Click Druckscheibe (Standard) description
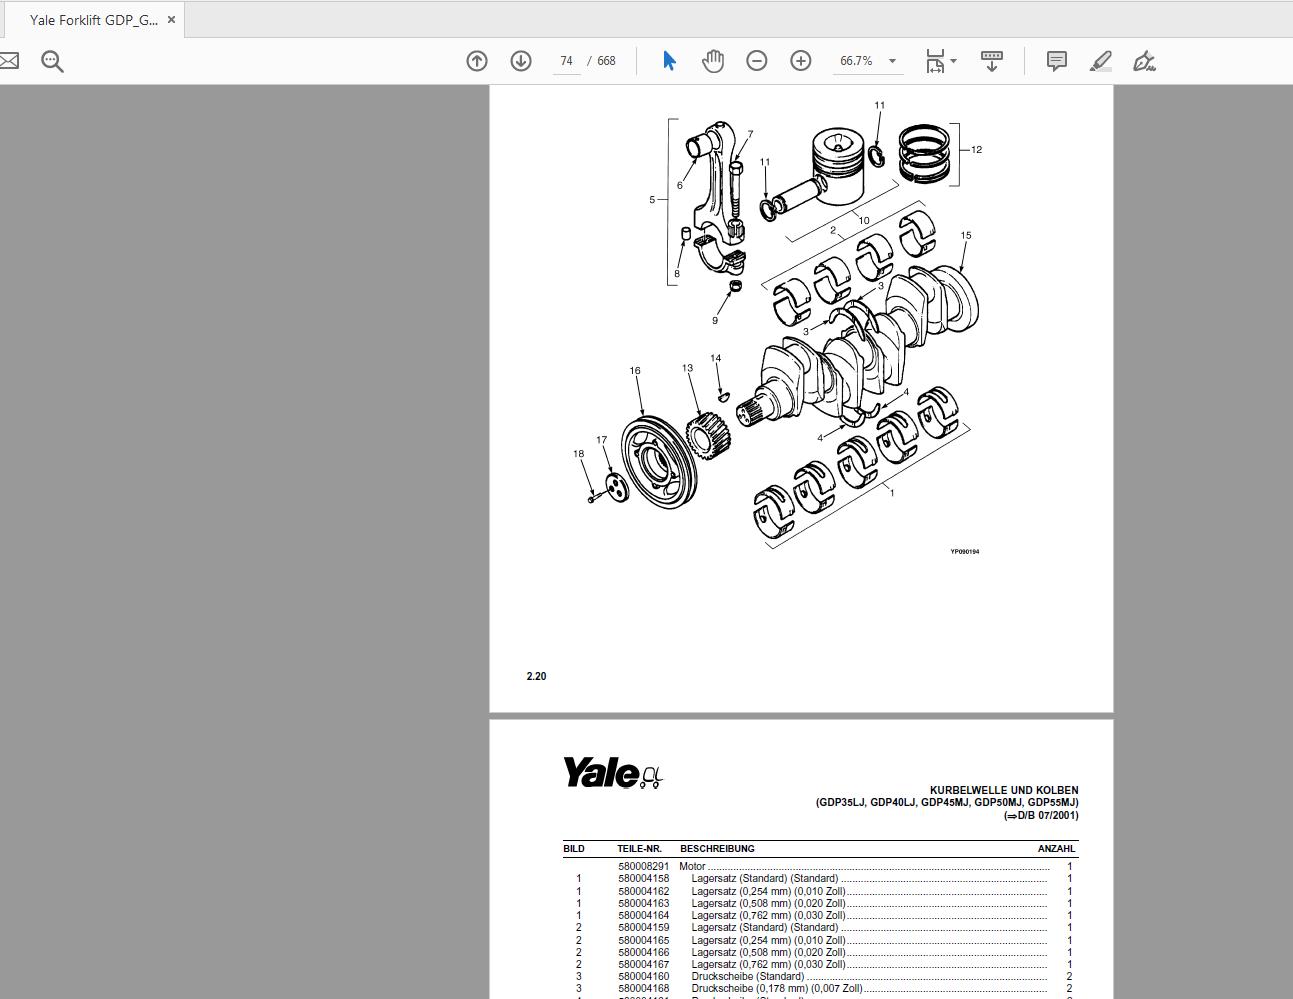The height and width of the screenshot is (999, 1293). coord(747,976)
